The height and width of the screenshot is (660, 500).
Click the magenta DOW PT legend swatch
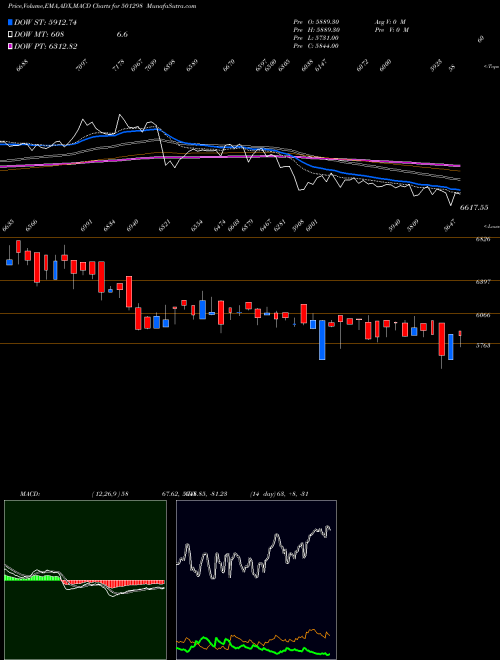click(11, 46)
